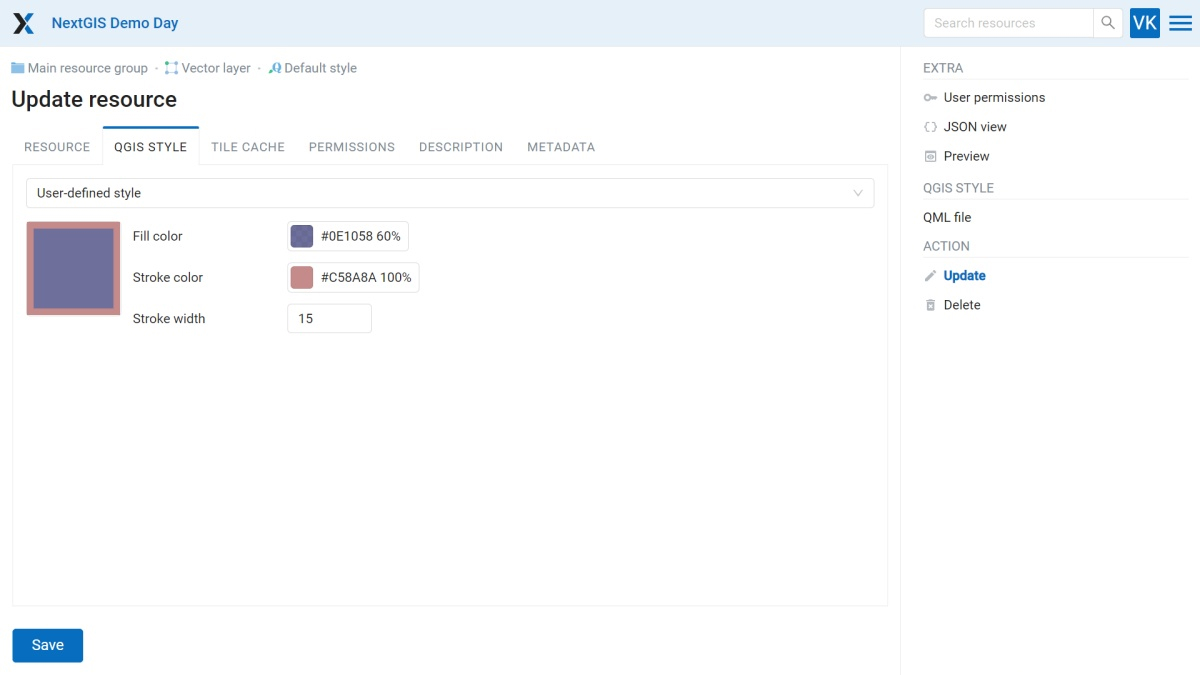
Task: Click the Preview icon in the sidebar
Action: pyautogui.click(x=930, y=156)
